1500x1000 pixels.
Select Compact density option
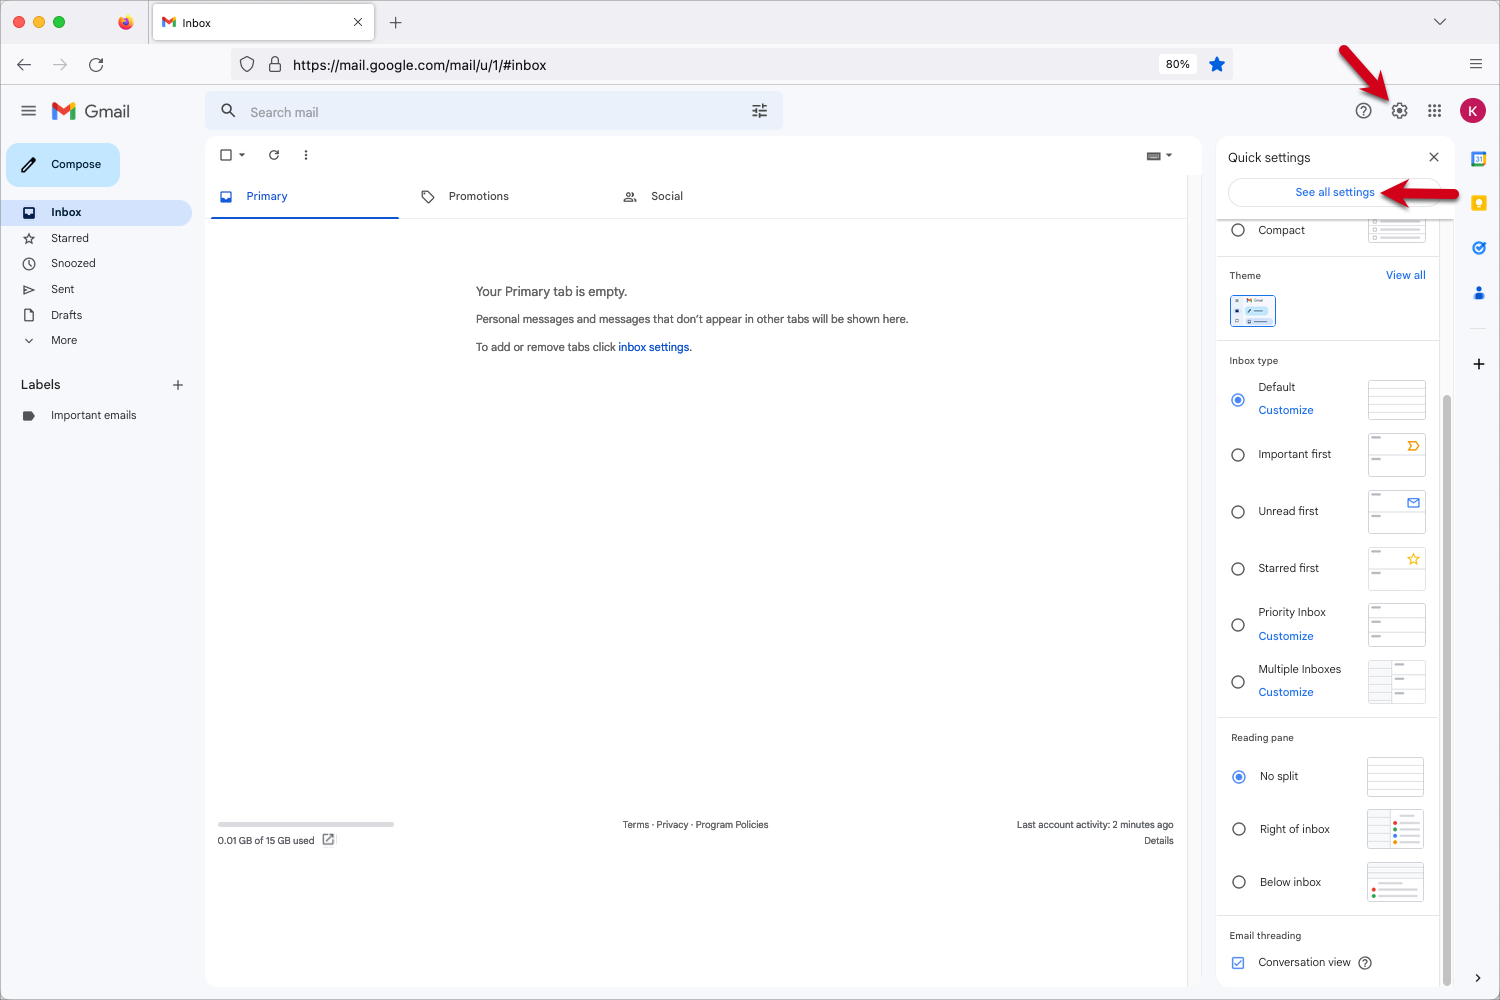[x=1238, y=230]
